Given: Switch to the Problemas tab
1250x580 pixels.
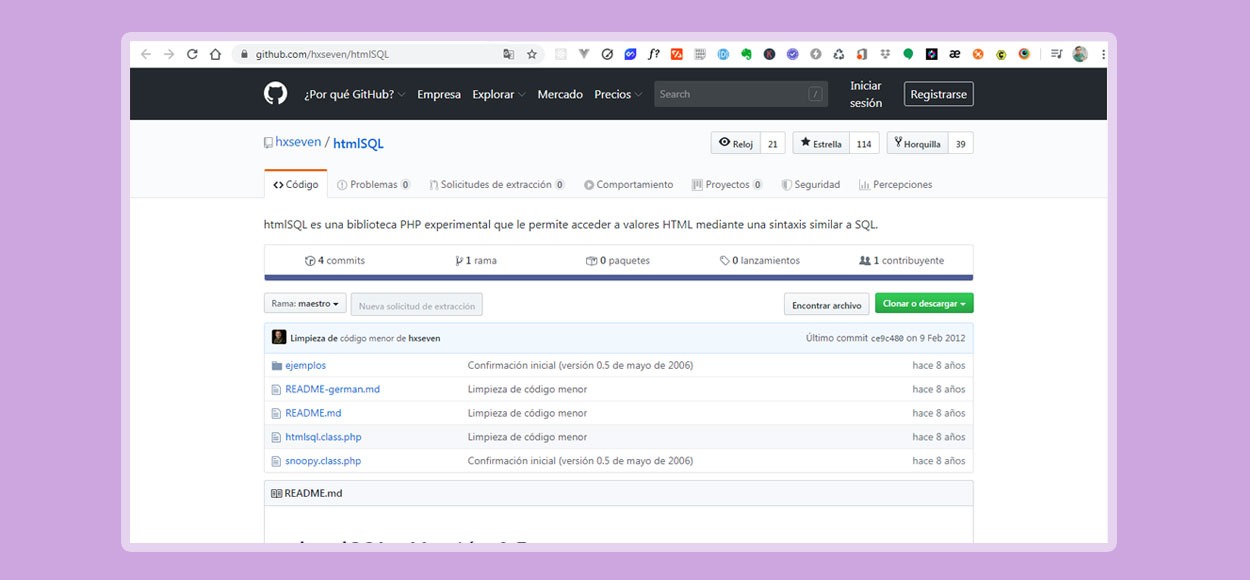Looking at the screenshot, I should point(374,184).
